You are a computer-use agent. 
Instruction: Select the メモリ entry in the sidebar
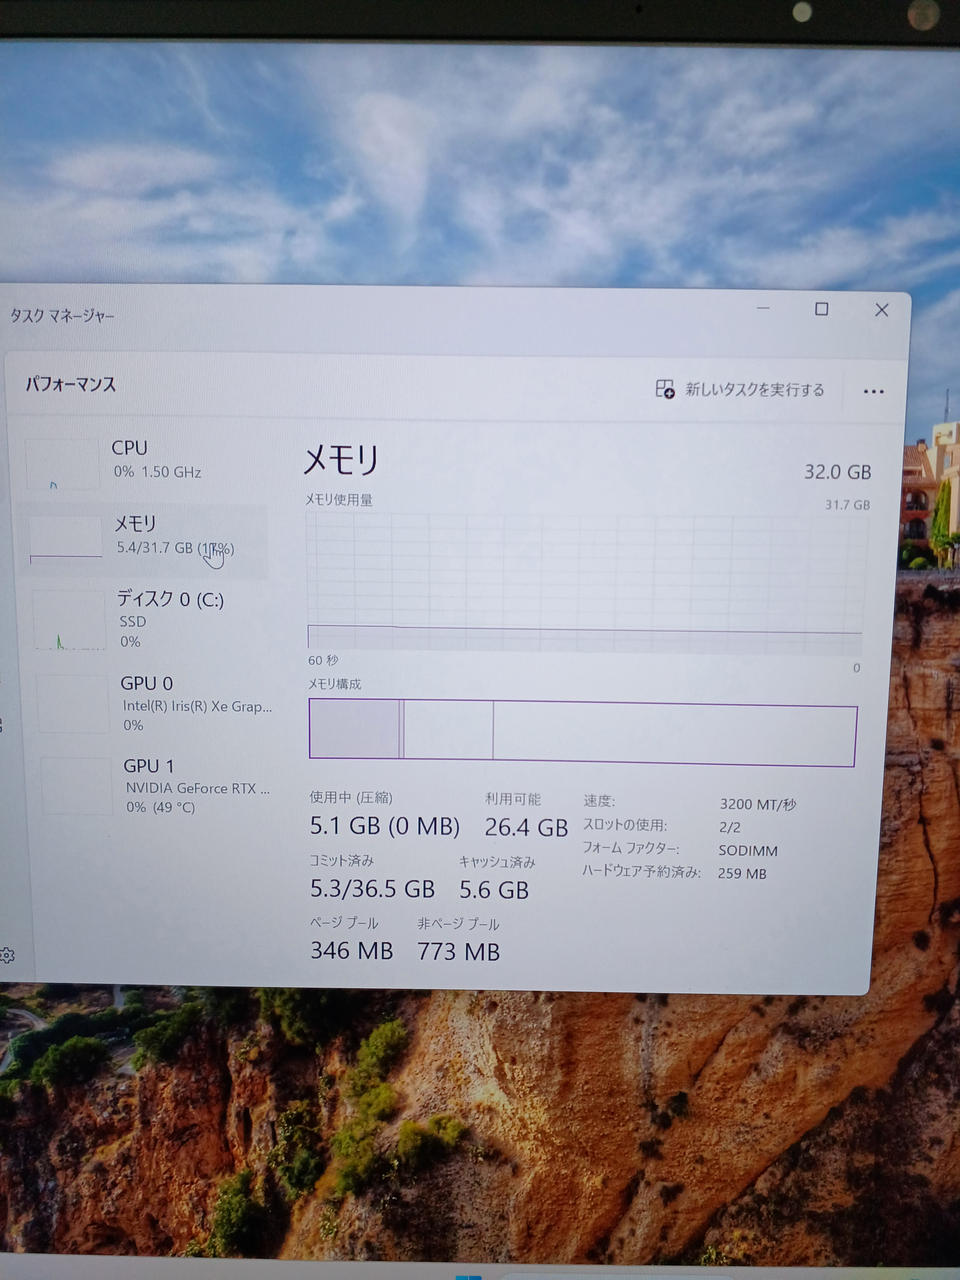150,536
